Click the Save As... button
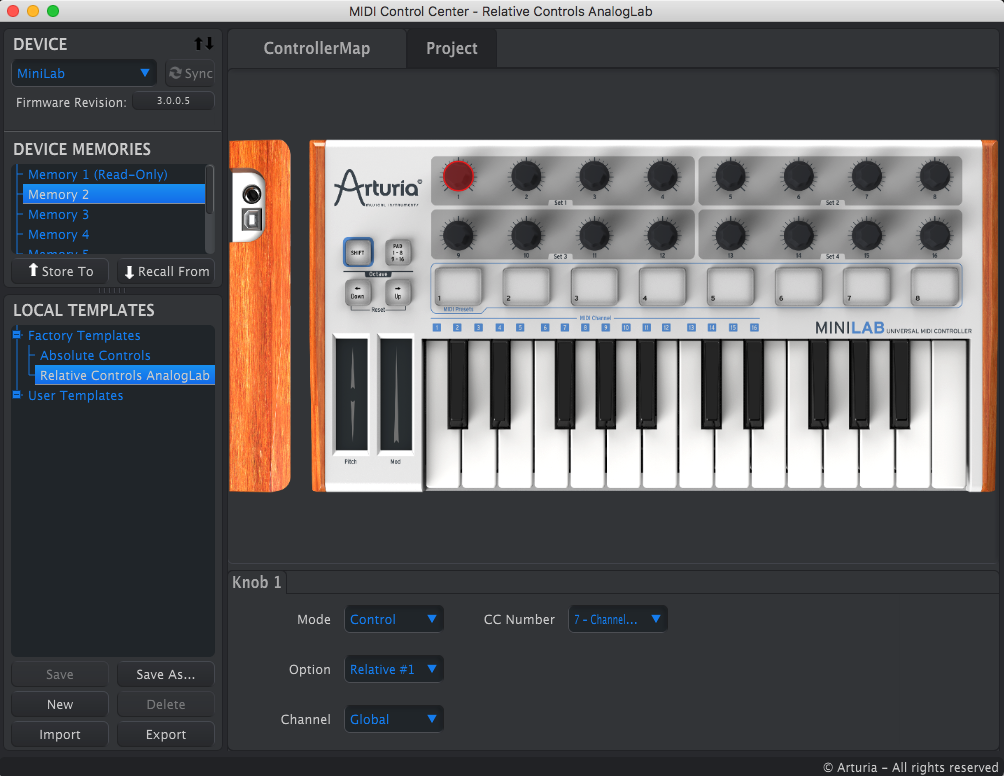Image resolution: width=1004 pixels, height=776 pixels. [x=166, y=674]
